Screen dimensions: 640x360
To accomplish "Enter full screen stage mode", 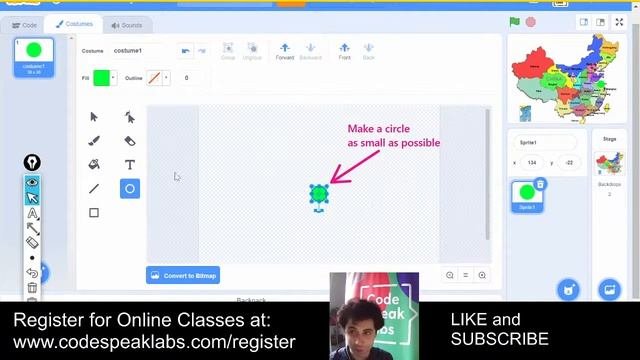I will [619, 22].
